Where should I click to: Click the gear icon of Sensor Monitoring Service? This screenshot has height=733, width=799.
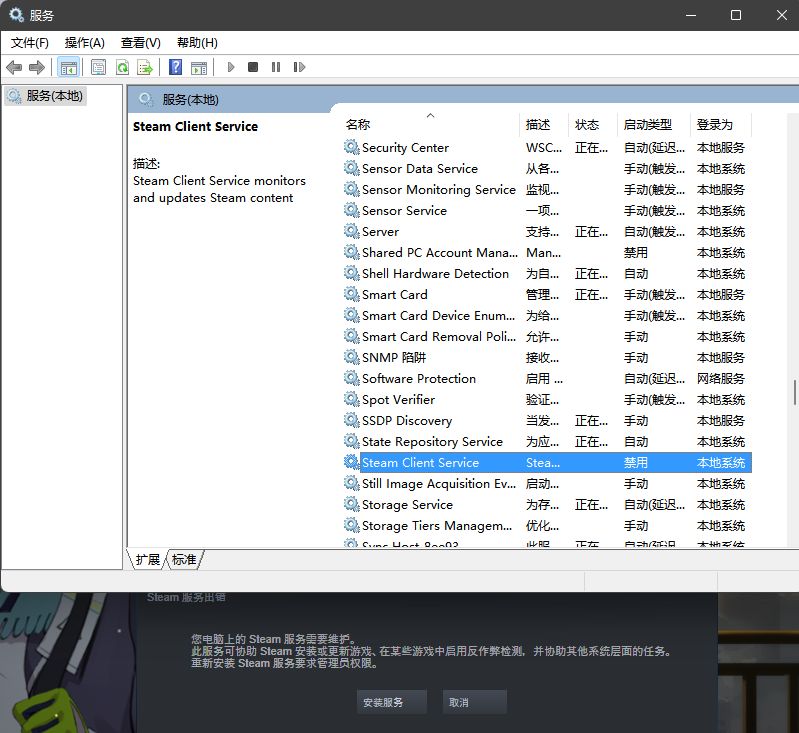click(352, 189)
